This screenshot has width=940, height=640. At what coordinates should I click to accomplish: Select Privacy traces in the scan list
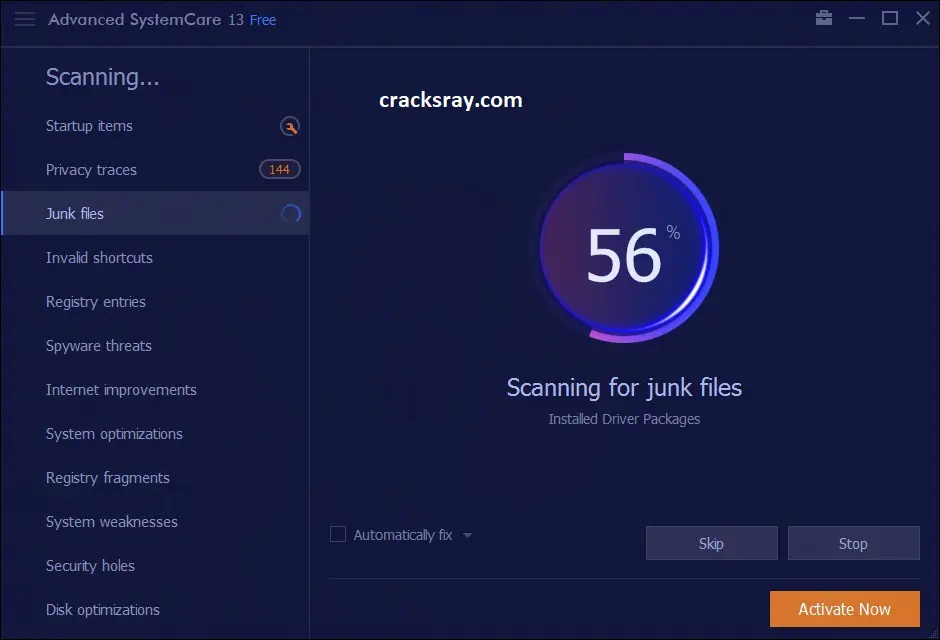pos(155,170)
